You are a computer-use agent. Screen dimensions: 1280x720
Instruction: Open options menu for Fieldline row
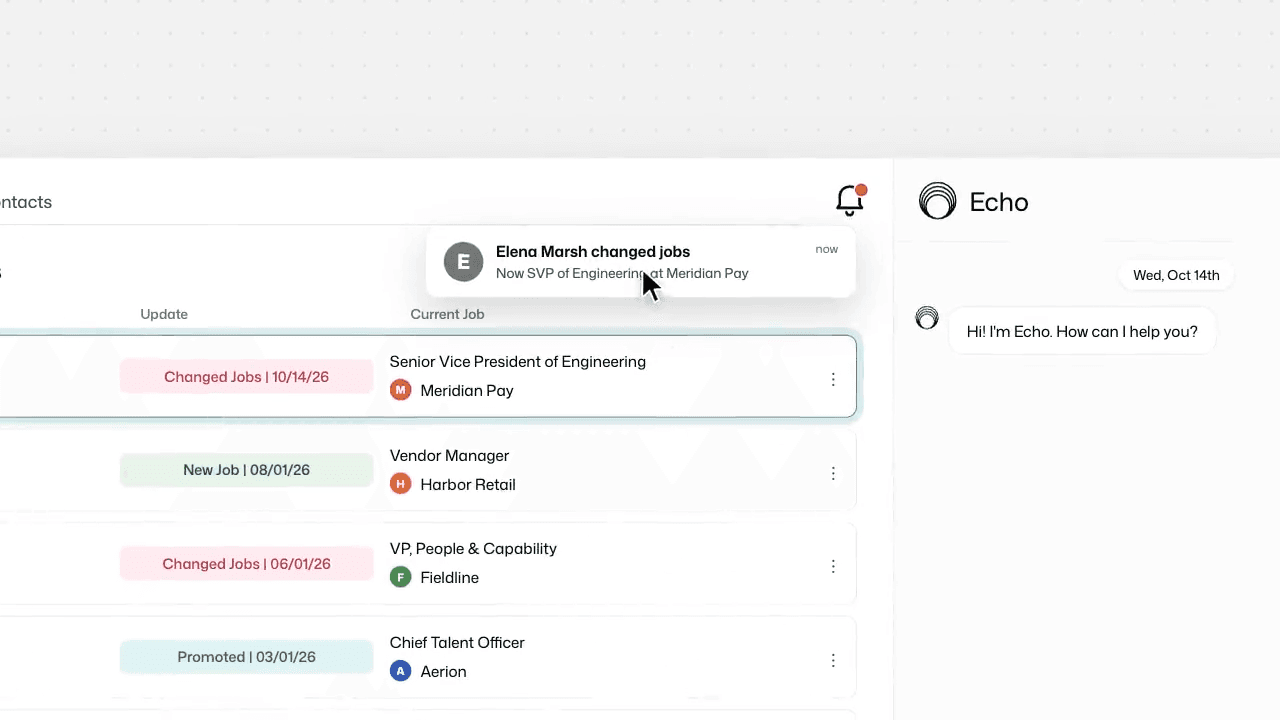833,566
